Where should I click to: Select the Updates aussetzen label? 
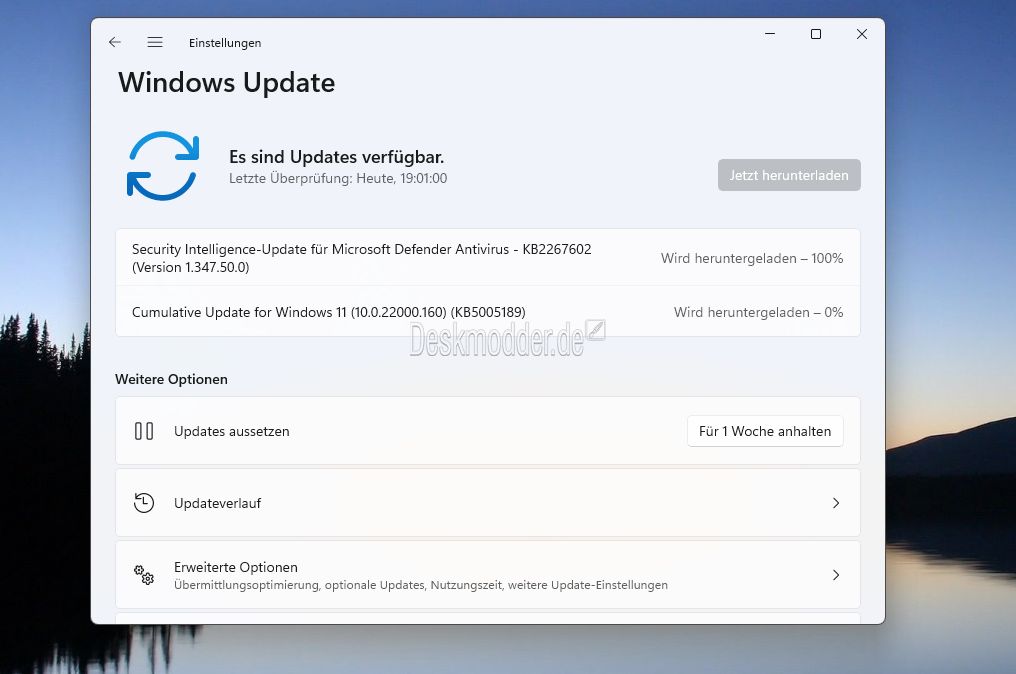[231, 432]
